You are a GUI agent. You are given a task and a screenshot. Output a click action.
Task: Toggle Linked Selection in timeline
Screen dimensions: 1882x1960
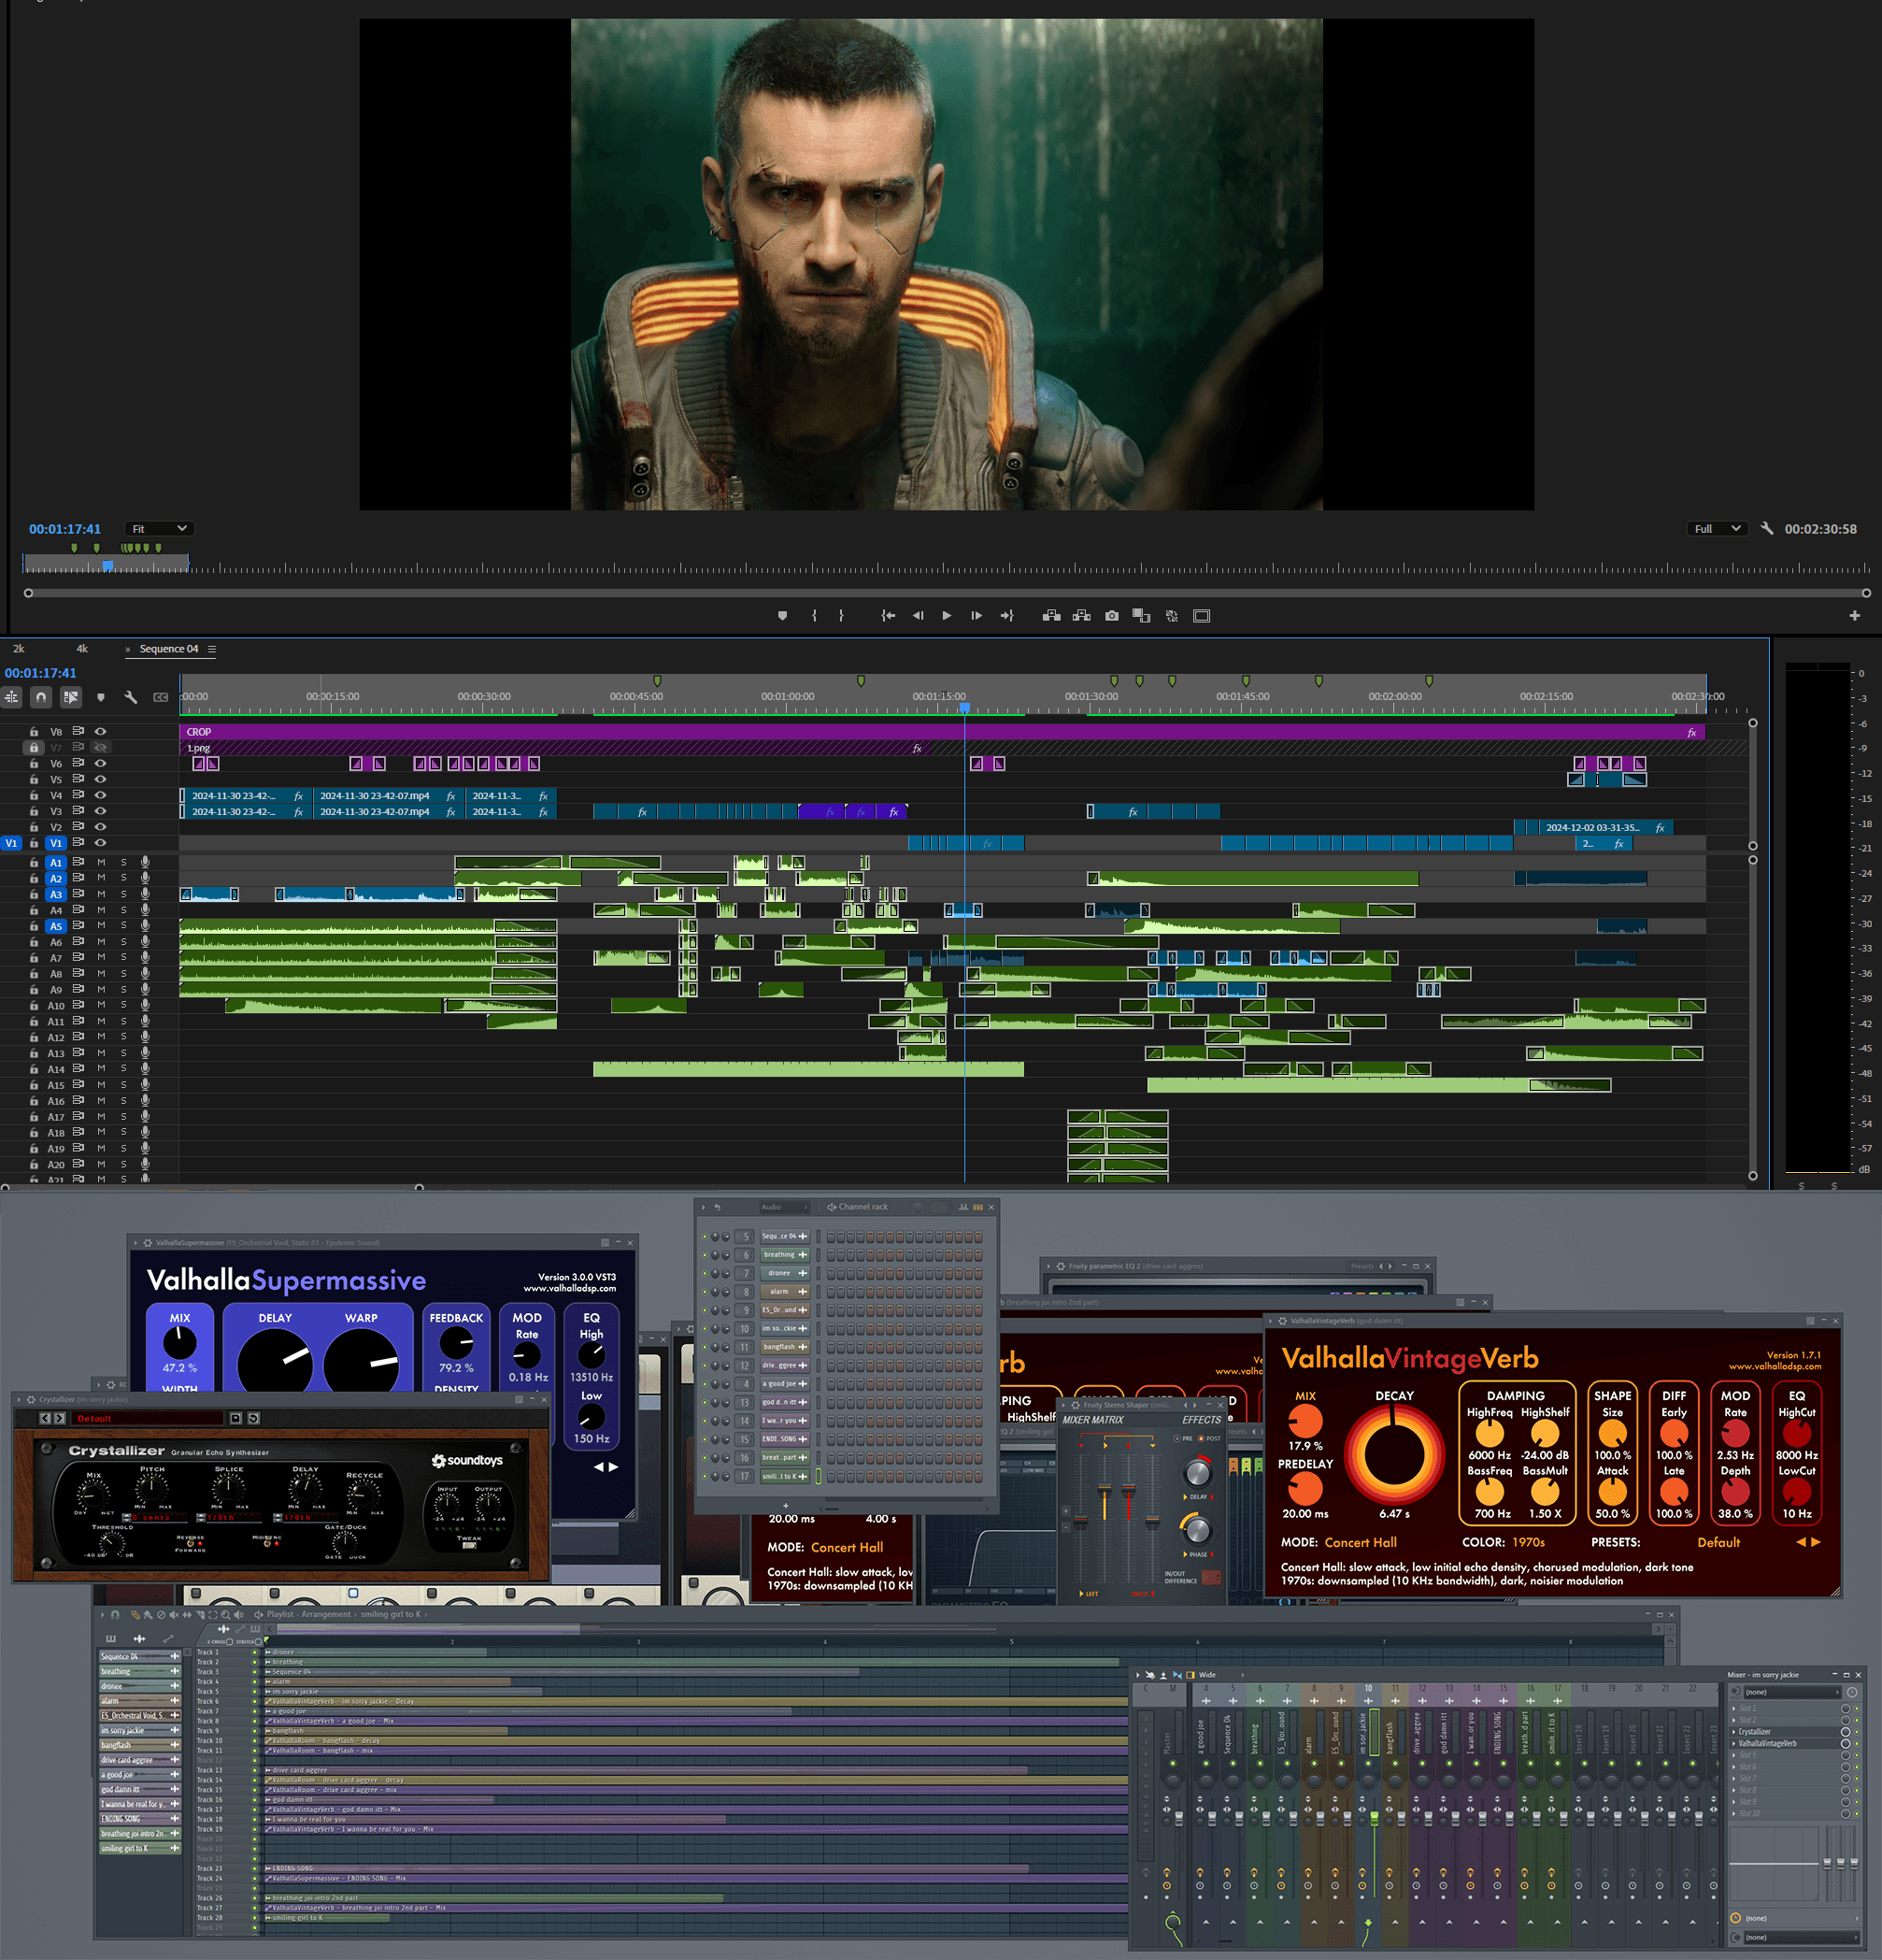pos(70,697)
